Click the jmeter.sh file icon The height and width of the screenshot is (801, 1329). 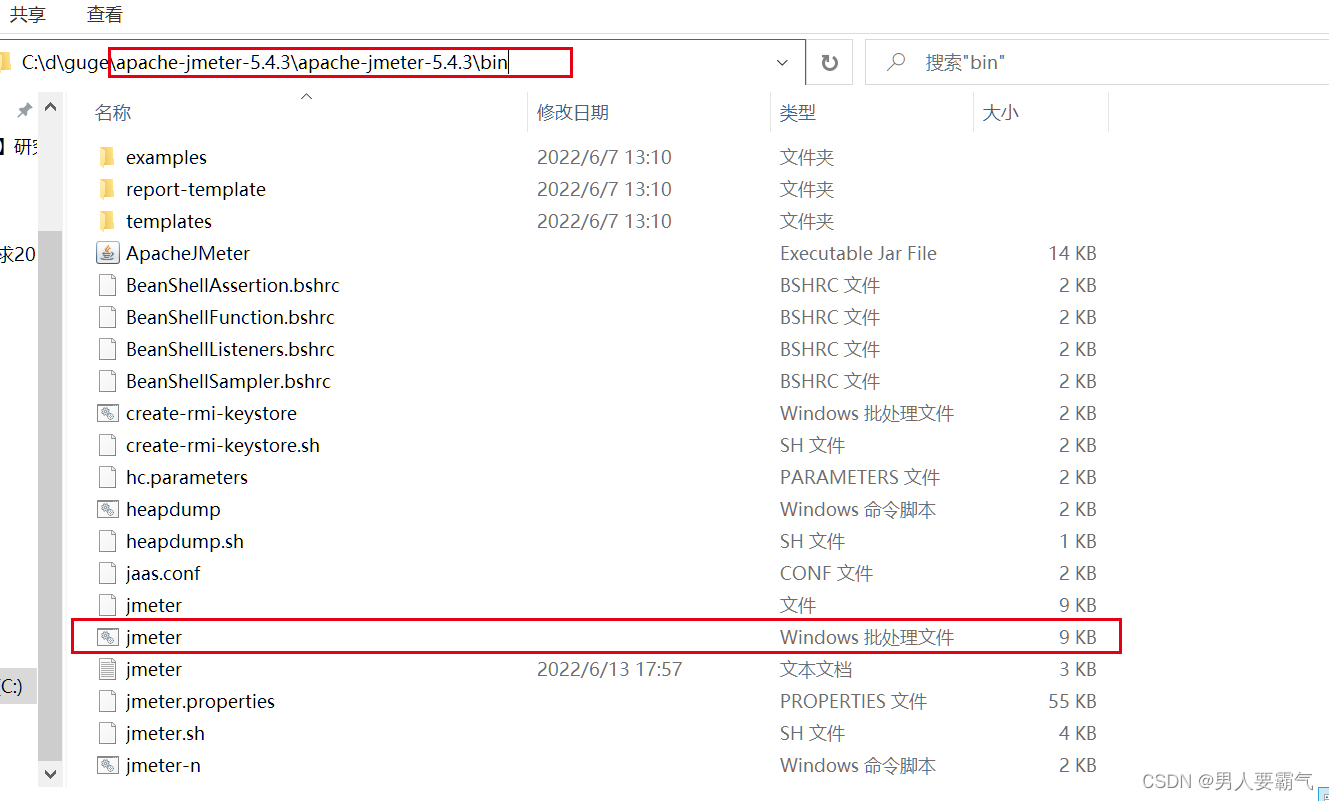pyautogui.click(x=108, y=733)
